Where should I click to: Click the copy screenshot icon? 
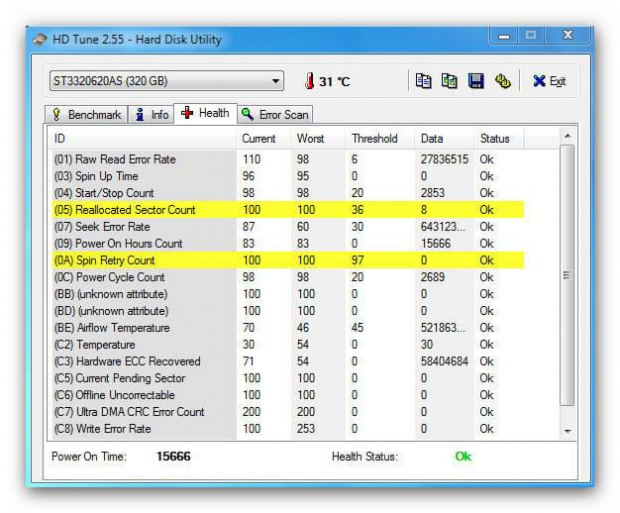449,81
